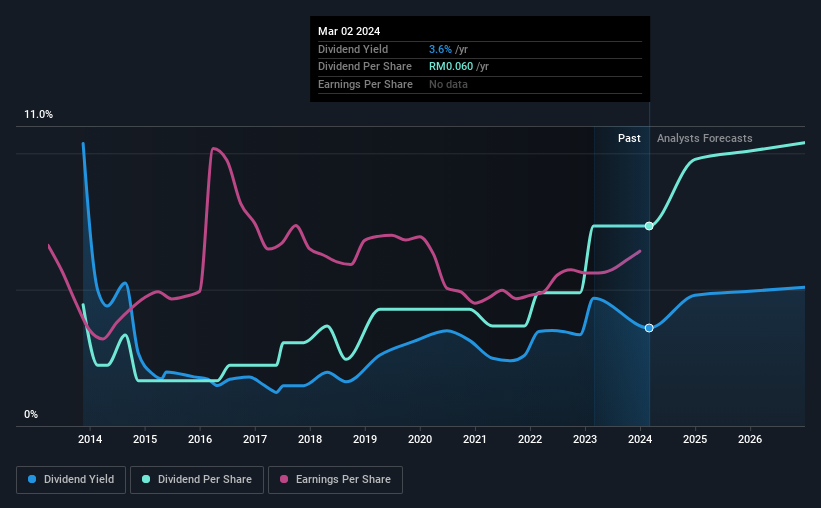Image resolution: width=821 pixels, height=508 pixels.
Task: Click the pink Earnings Per Share legend dot
Action: (x=284, y=479)
